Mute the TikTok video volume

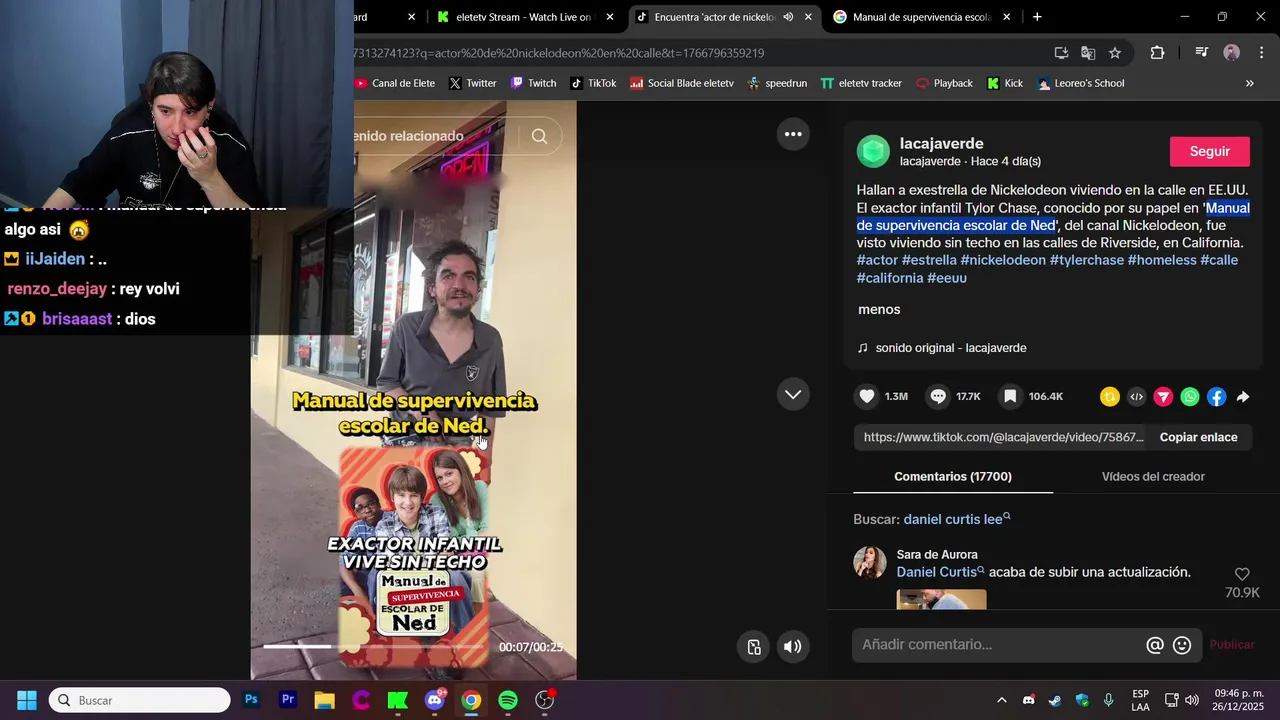click(x=792, y=646)
